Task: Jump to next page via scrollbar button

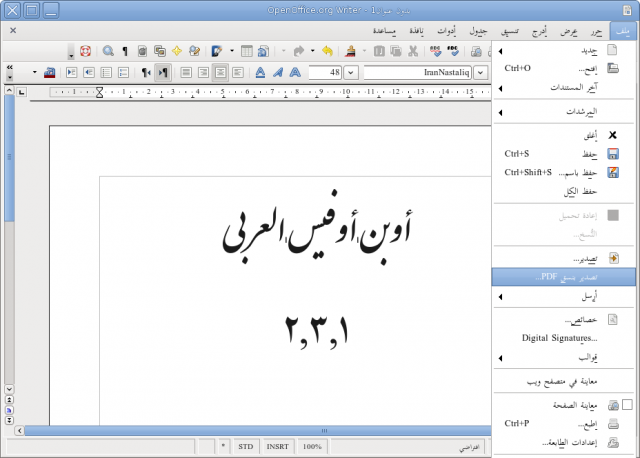Action: (x=9, y=420)
